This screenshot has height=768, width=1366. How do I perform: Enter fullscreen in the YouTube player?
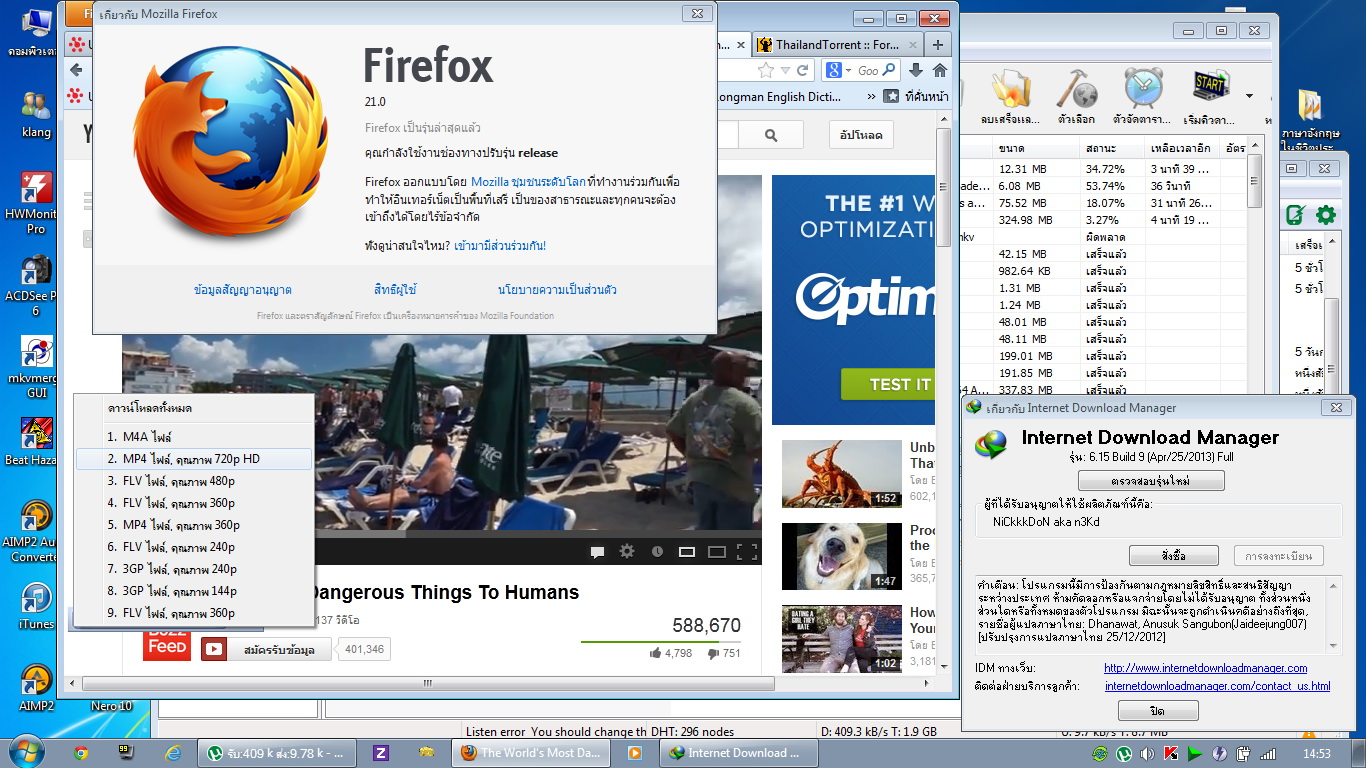click(x=747, y=551)
